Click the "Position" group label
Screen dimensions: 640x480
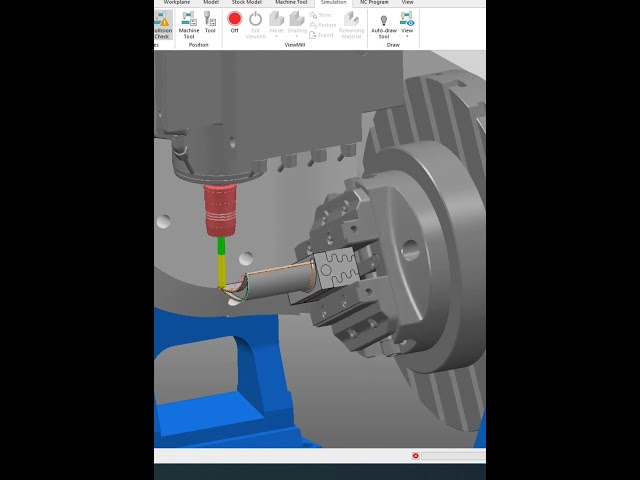click(199, 45)
